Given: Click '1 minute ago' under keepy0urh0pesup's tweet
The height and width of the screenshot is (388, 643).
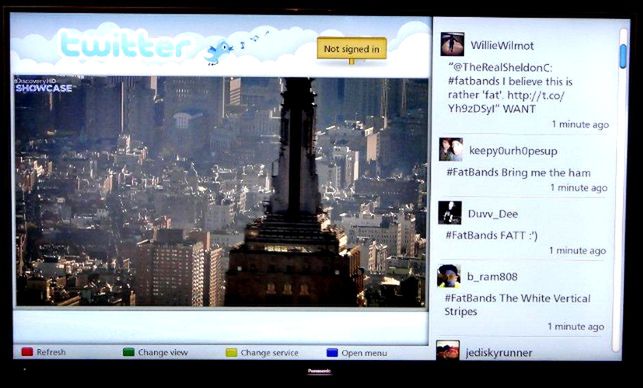Looking at the screenshot, I should (x=579, y=188).
